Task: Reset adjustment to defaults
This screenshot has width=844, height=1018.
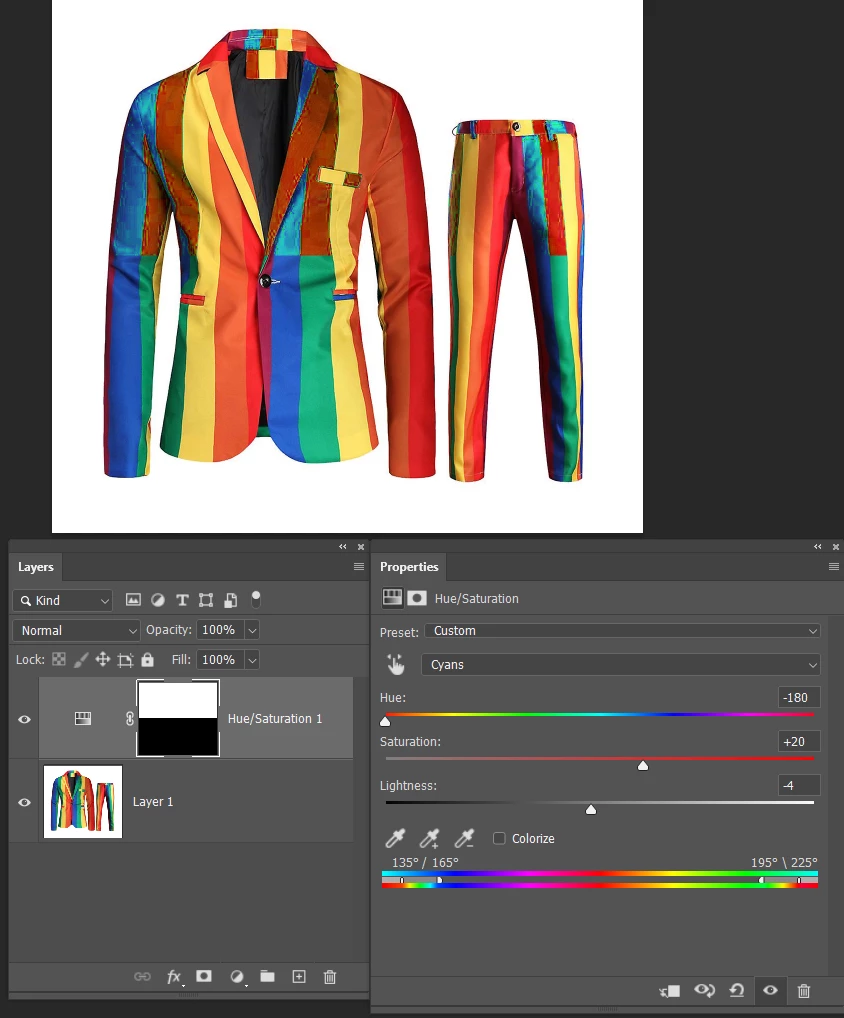Action: pos(737,990)
